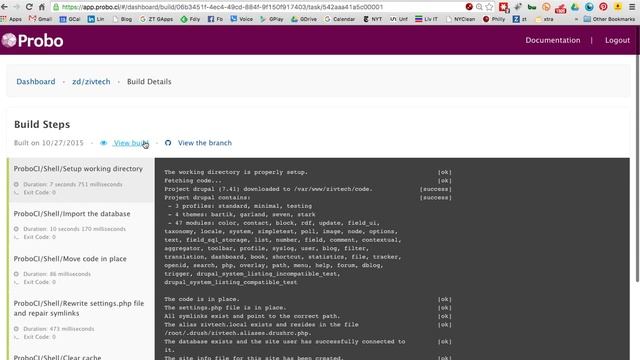
Task: Click the 'View build' link
Action: 131,143
